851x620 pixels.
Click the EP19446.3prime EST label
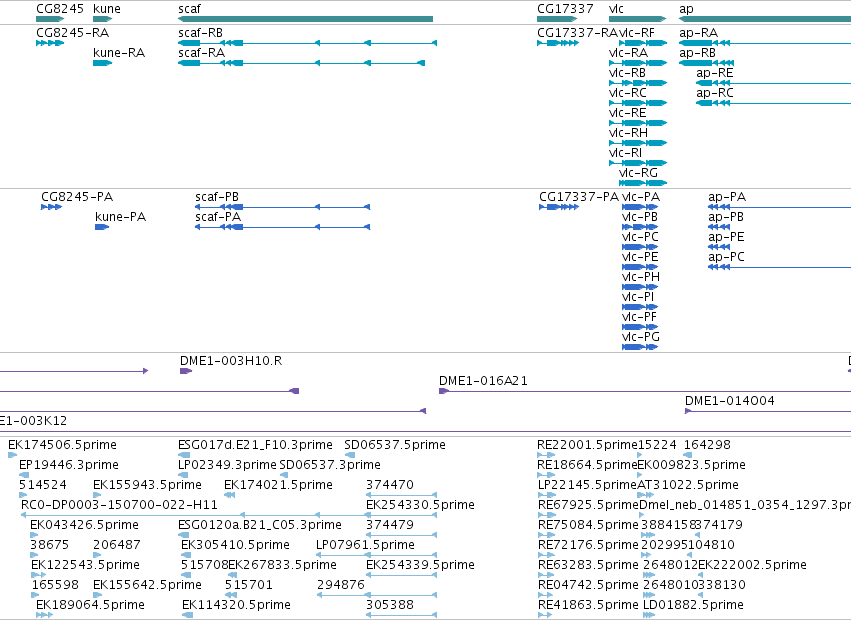[x=69, y=465]
